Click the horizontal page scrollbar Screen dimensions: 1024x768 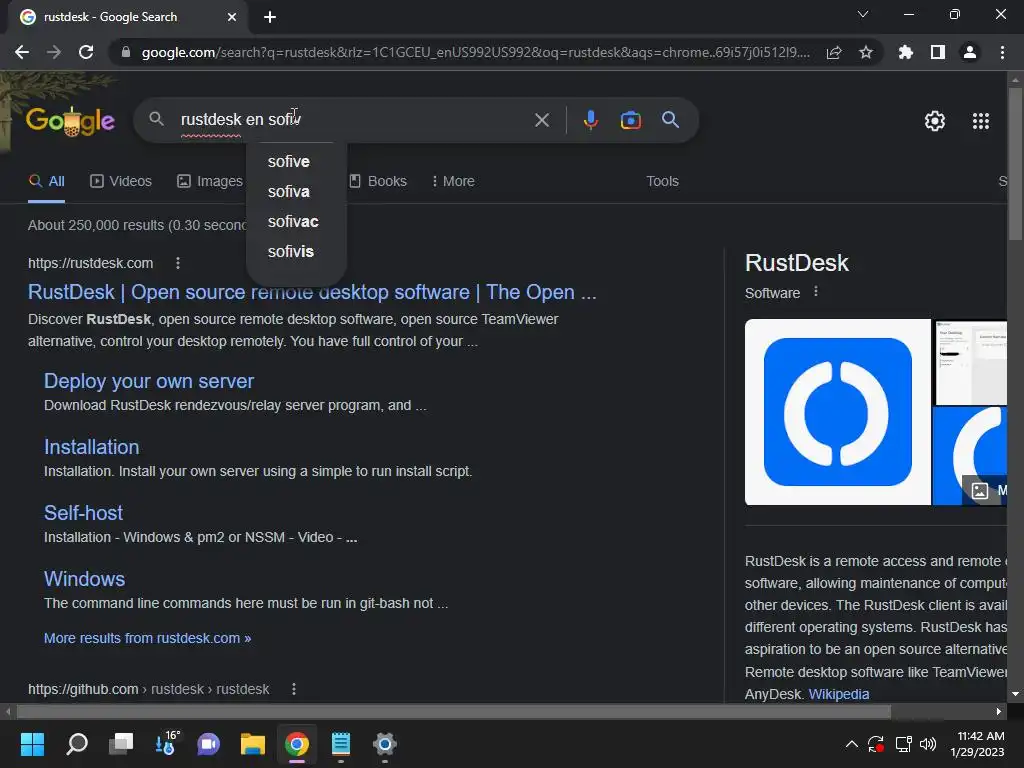coord(454,711)
